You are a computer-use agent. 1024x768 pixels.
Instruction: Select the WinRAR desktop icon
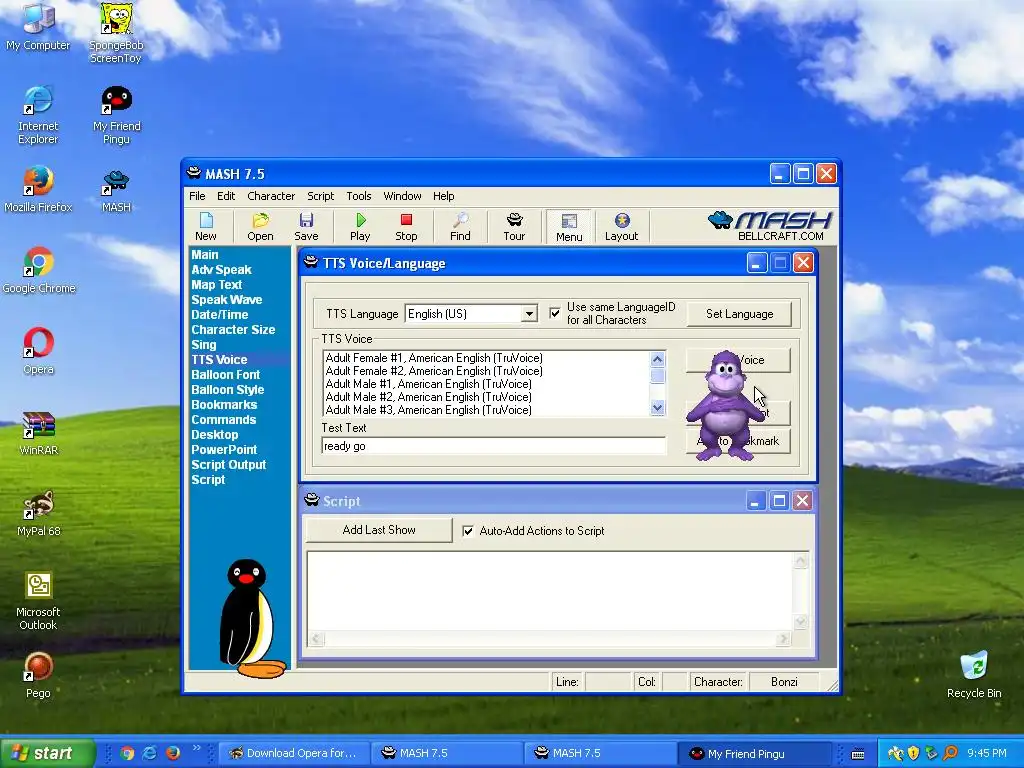(x=39, y=432)
